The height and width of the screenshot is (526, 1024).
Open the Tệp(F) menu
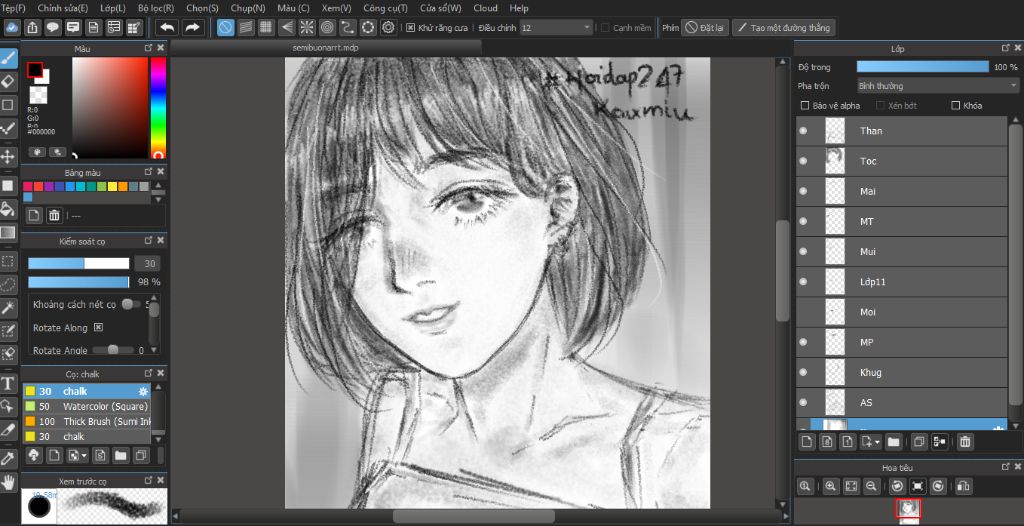tap(13, 8)
